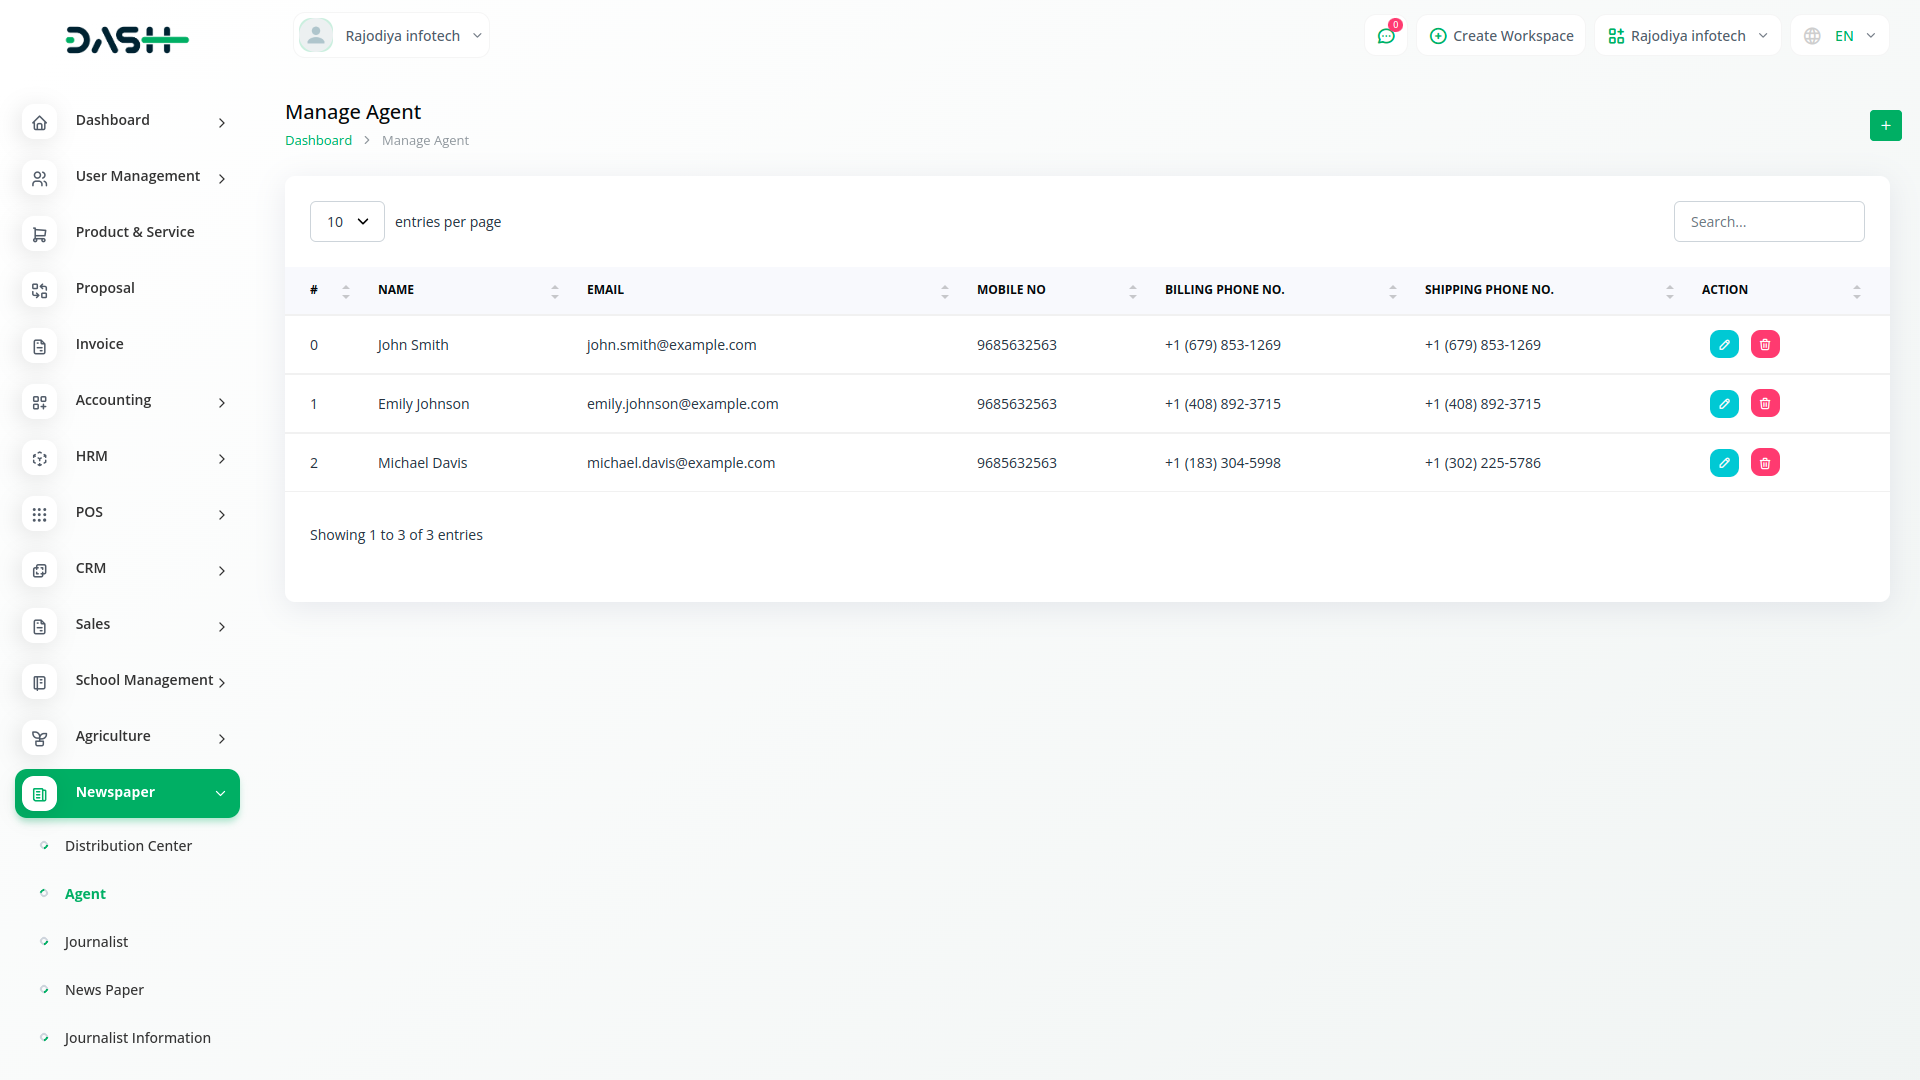Viewport: 1920px width, 1080px height.
Task: Open entries per page dropdown
Action: tap(347, 222)
